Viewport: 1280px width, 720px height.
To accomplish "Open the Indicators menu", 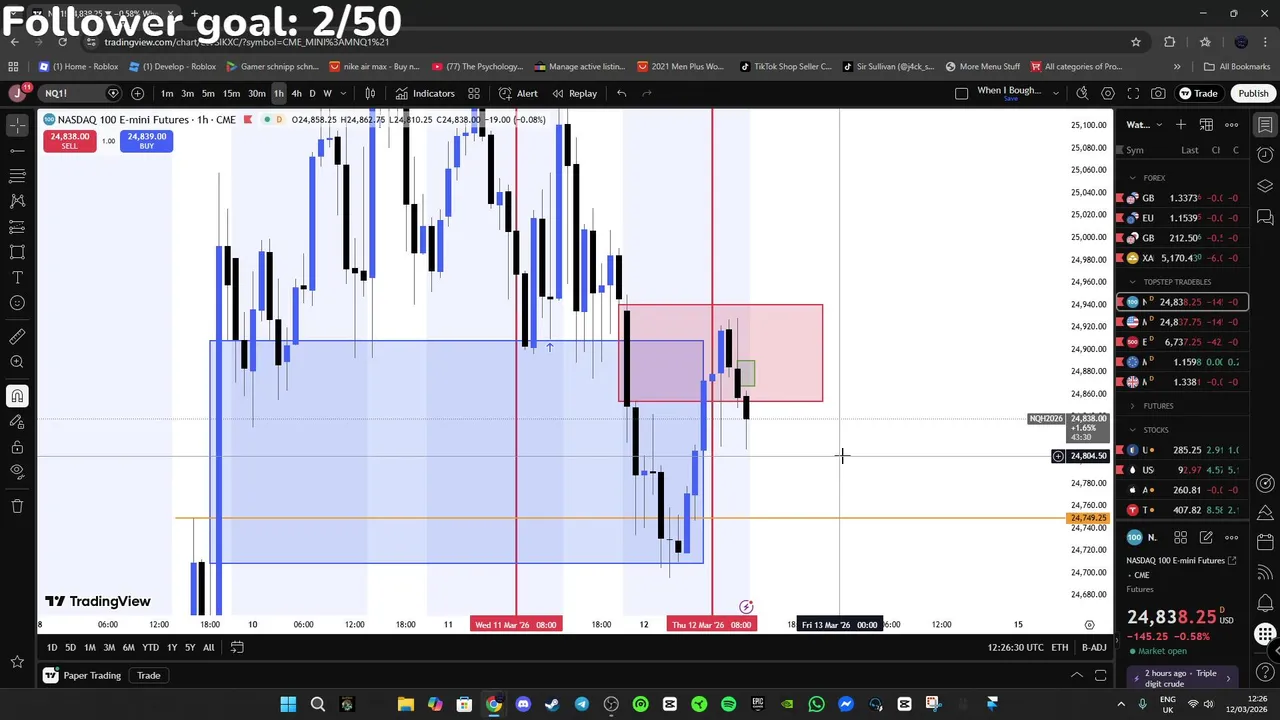I will pos(424,93).
